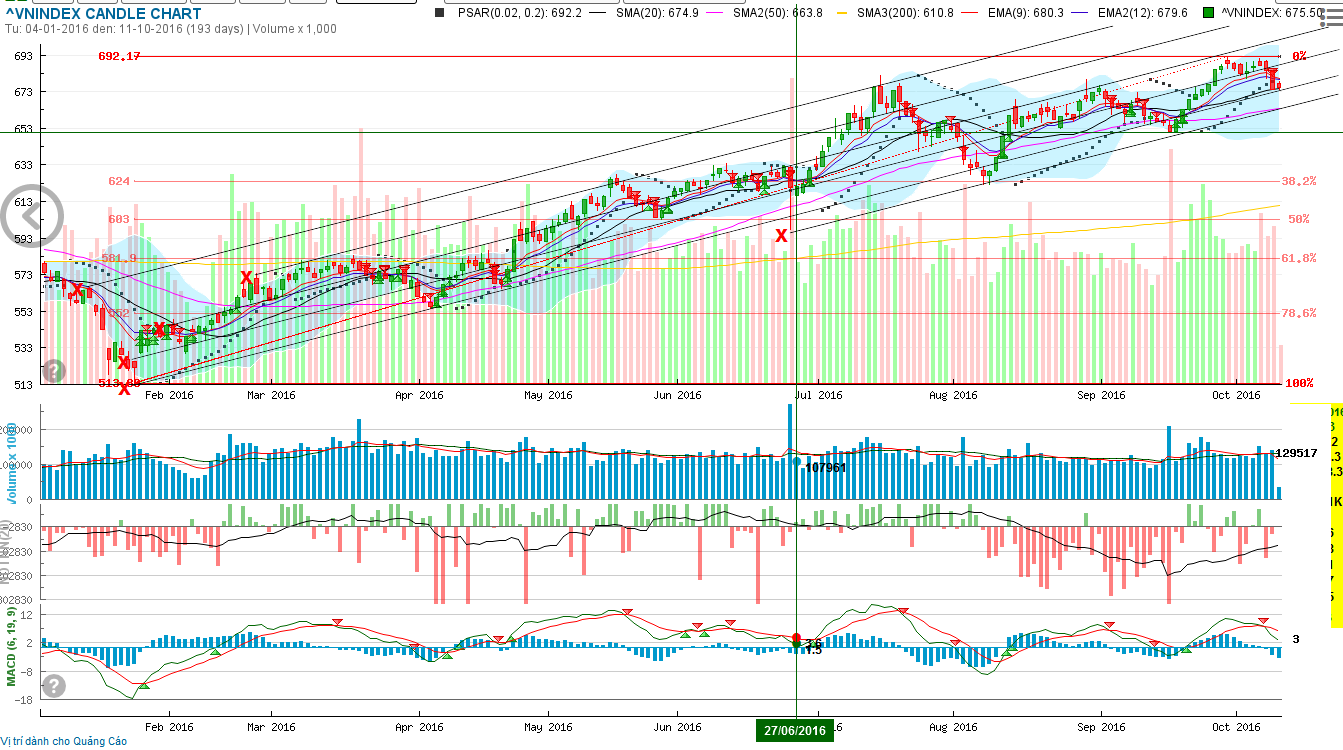This screenshot has width=1343, height=750.
Task: Click the ^VNINDEX CANDLE CHART title
Action: point(103,14)
